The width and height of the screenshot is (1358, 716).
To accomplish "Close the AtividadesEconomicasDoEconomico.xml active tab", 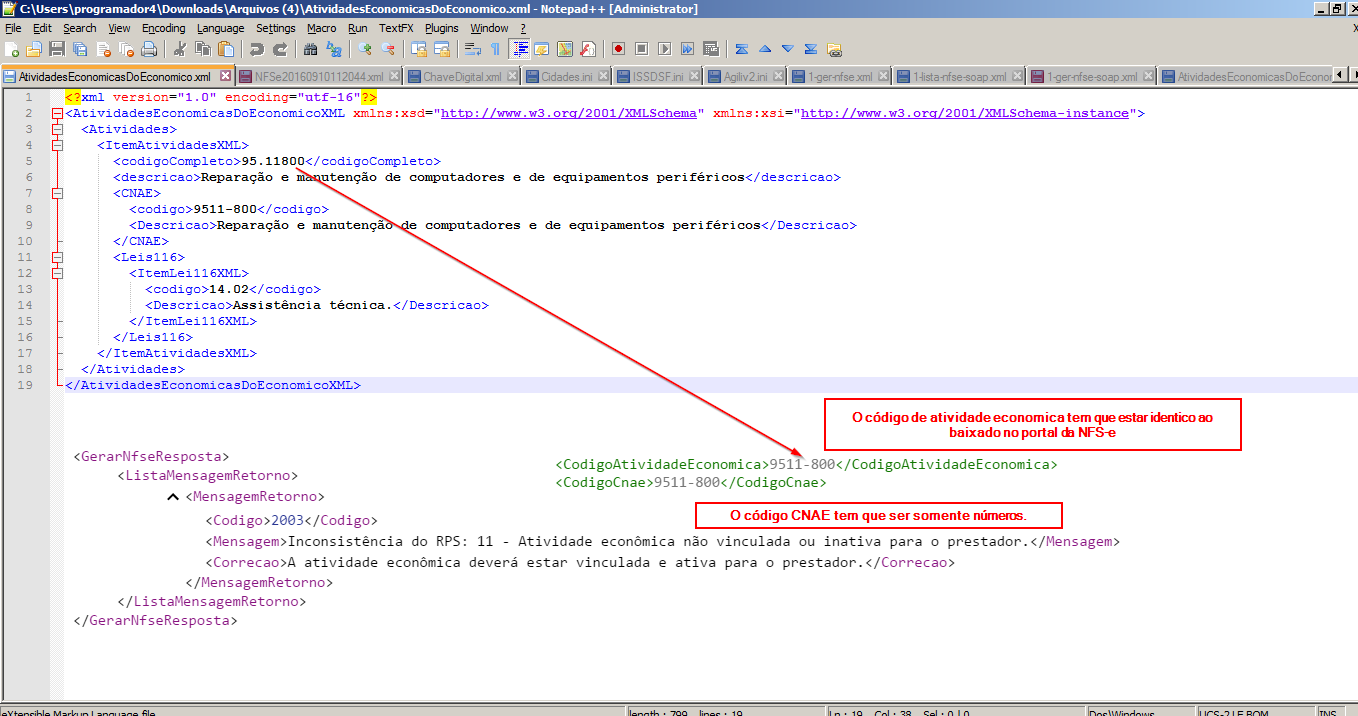I will [225, 76].
